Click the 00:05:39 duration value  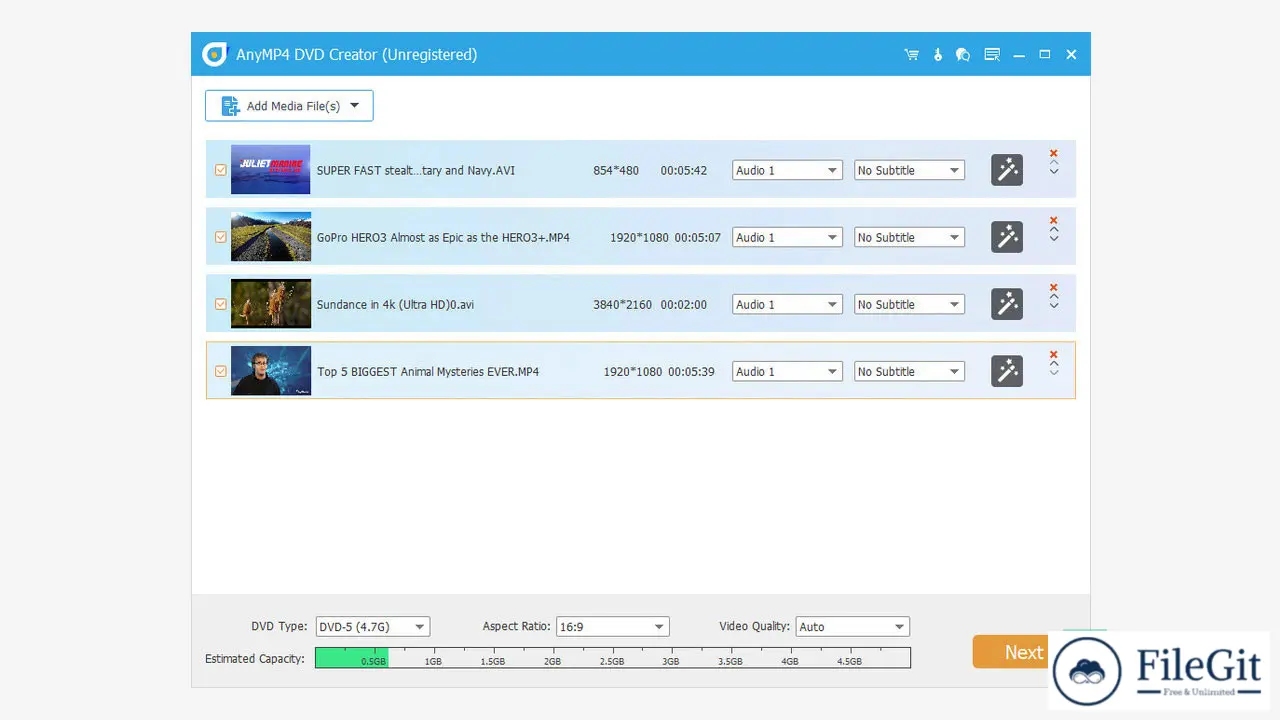(x=691, y=371)
